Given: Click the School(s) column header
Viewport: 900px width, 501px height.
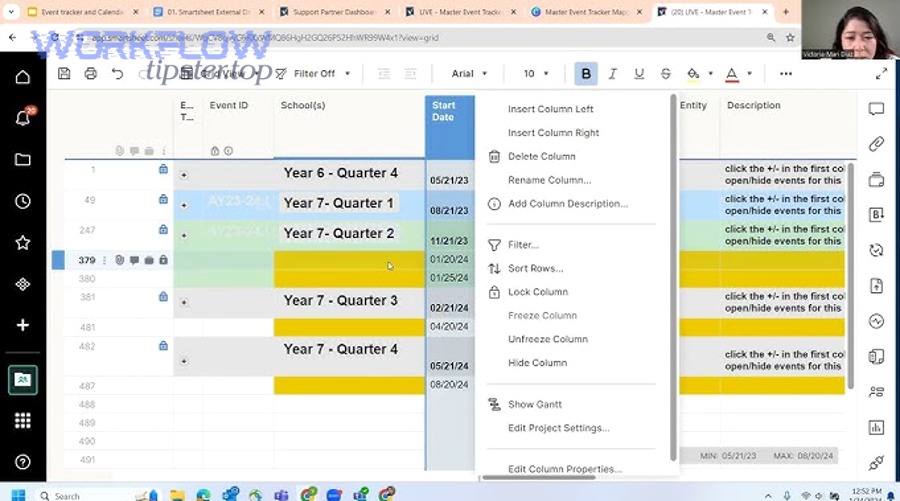Looking at the screenshot, I should (x=349, y=127).
